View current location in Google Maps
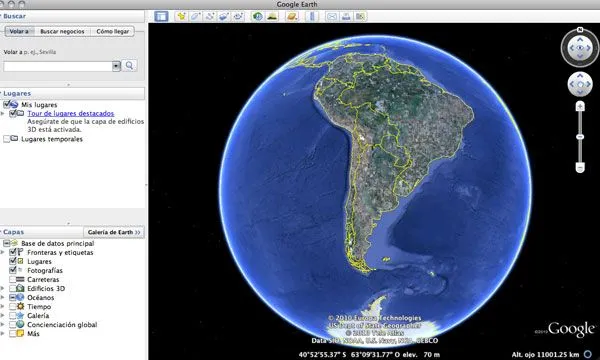 pos(360,16)
